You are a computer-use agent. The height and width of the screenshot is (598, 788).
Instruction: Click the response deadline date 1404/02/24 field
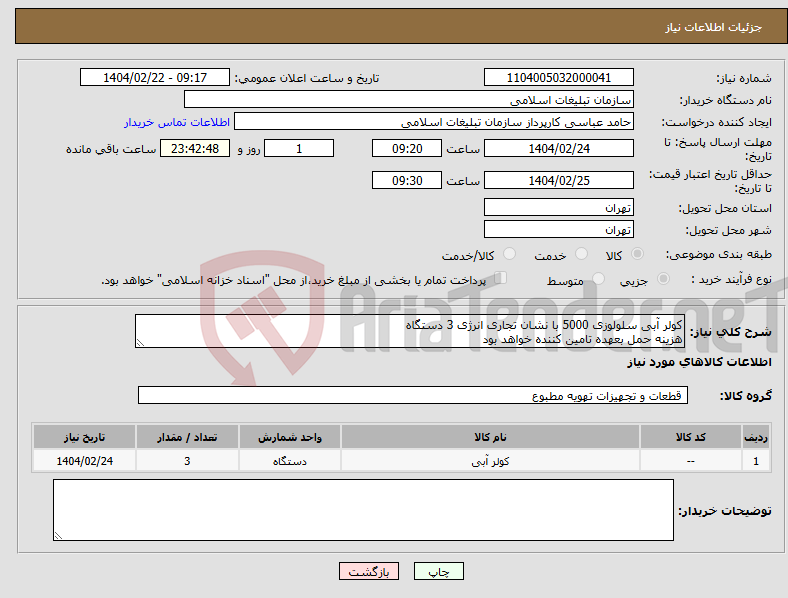559,148
